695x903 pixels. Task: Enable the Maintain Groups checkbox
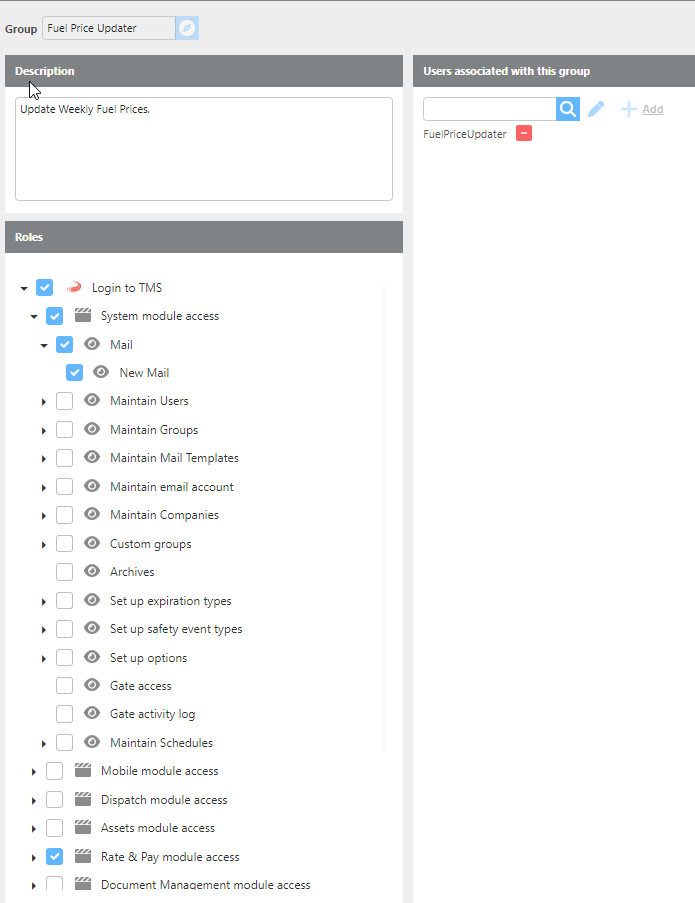(64, 430)
